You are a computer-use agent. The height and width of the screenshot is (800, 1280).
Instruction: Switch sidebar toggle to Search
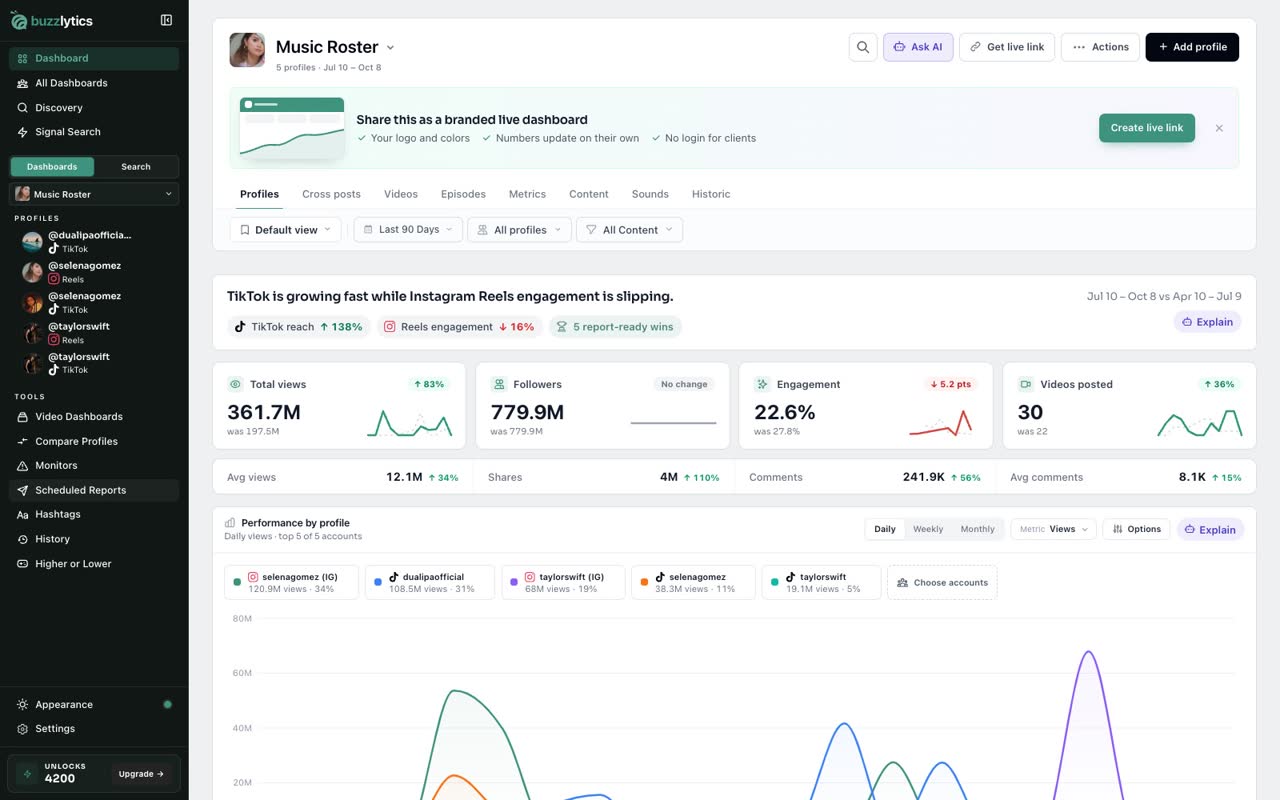click(x=136, y=167)
